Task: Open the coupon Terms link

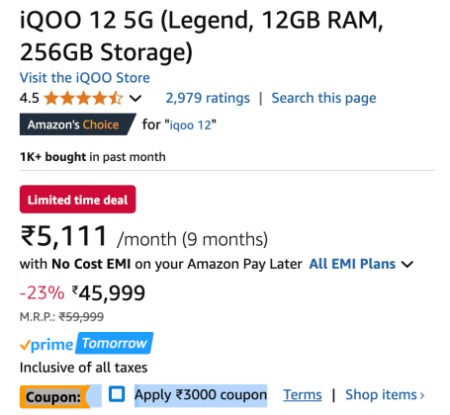Action: click(x=302, y=395)
